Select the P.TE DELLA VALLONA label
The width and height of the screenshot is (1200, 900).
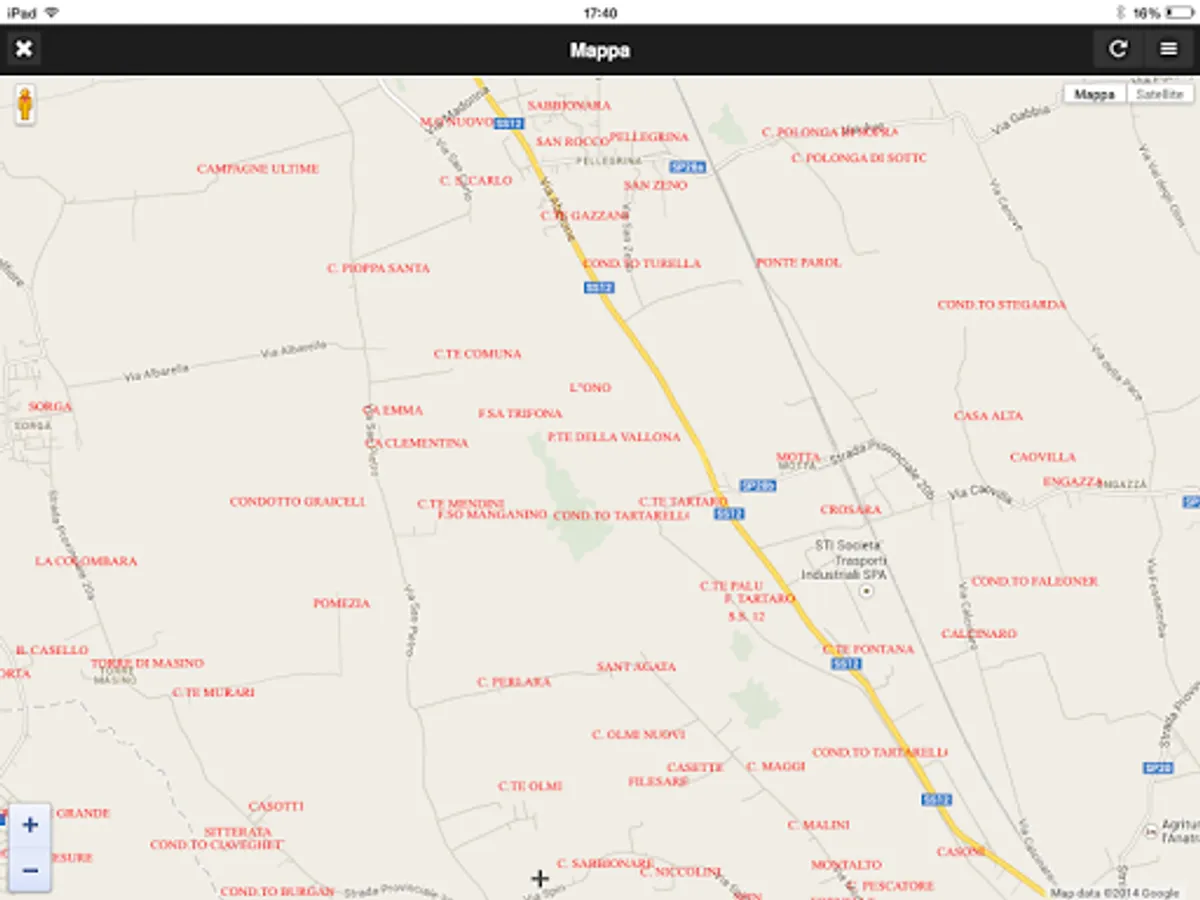[x=614, y=438]
